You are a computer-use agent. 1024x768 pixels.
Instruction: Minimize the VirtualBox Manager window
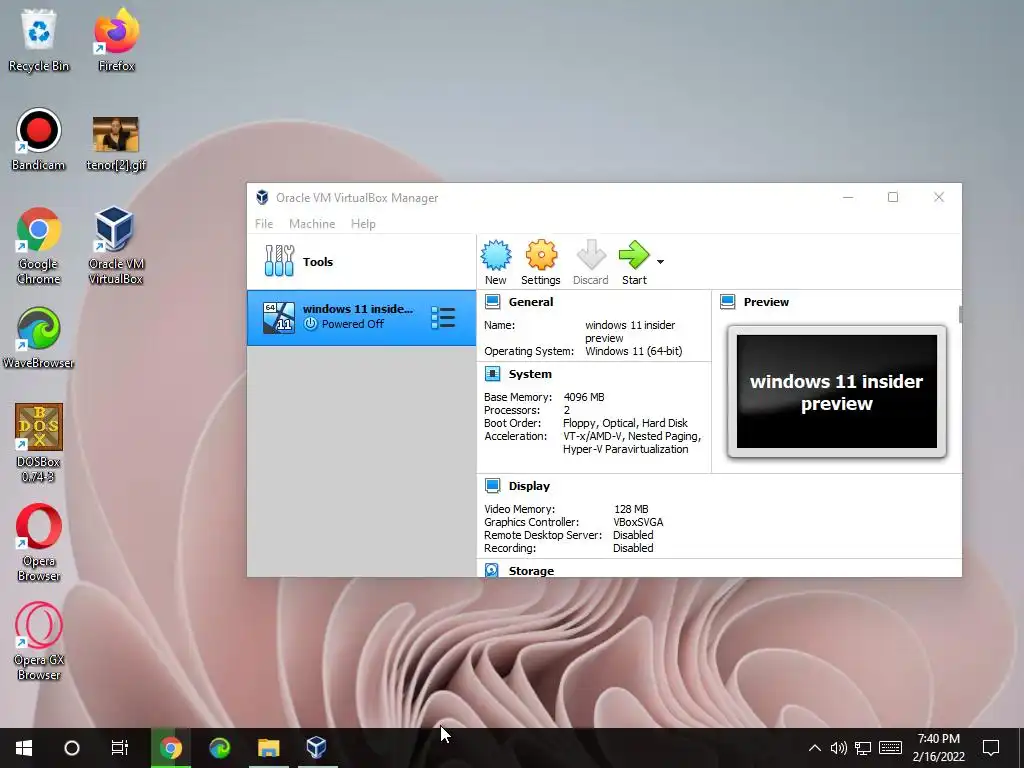point(848,197)
